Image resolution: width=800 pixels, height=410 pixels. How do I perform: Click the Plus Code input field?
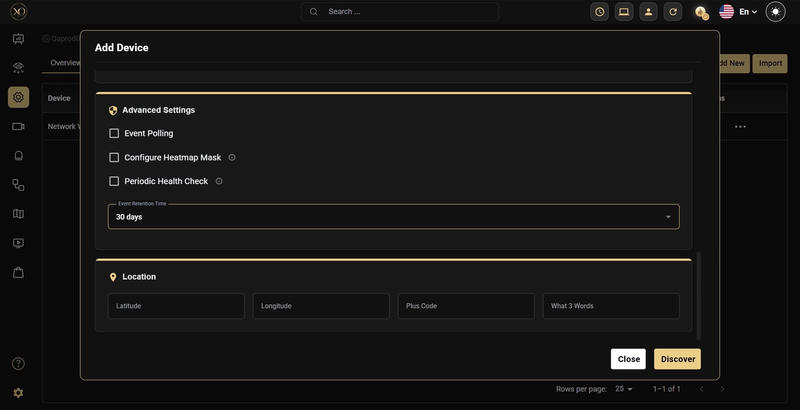click(x=466, y=306)
